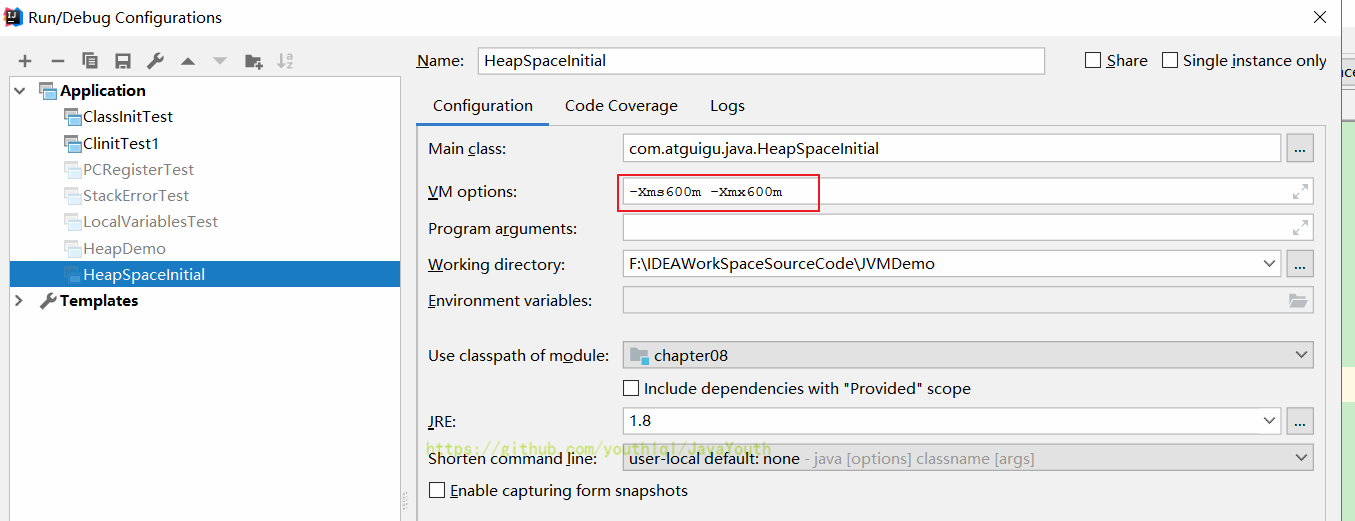Expand the Templates tree node
This screenshot has width=1355, height=521.
point(19,300)
